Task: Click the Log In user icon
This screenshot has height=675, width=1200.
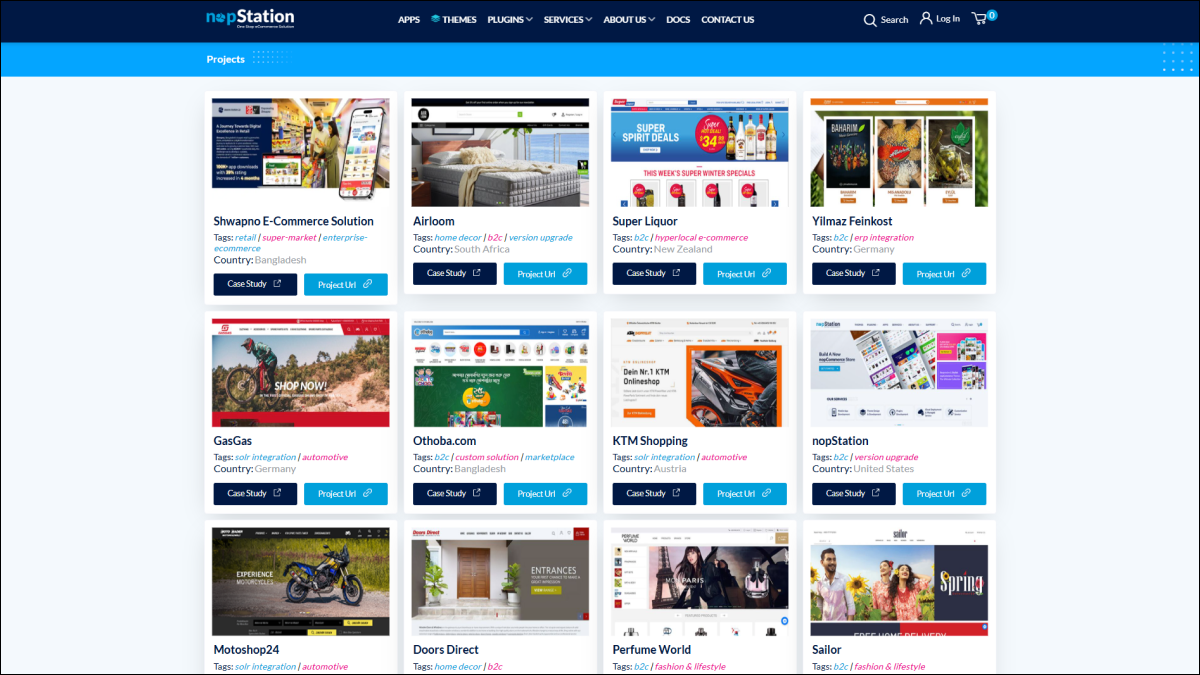Action: 926,18
